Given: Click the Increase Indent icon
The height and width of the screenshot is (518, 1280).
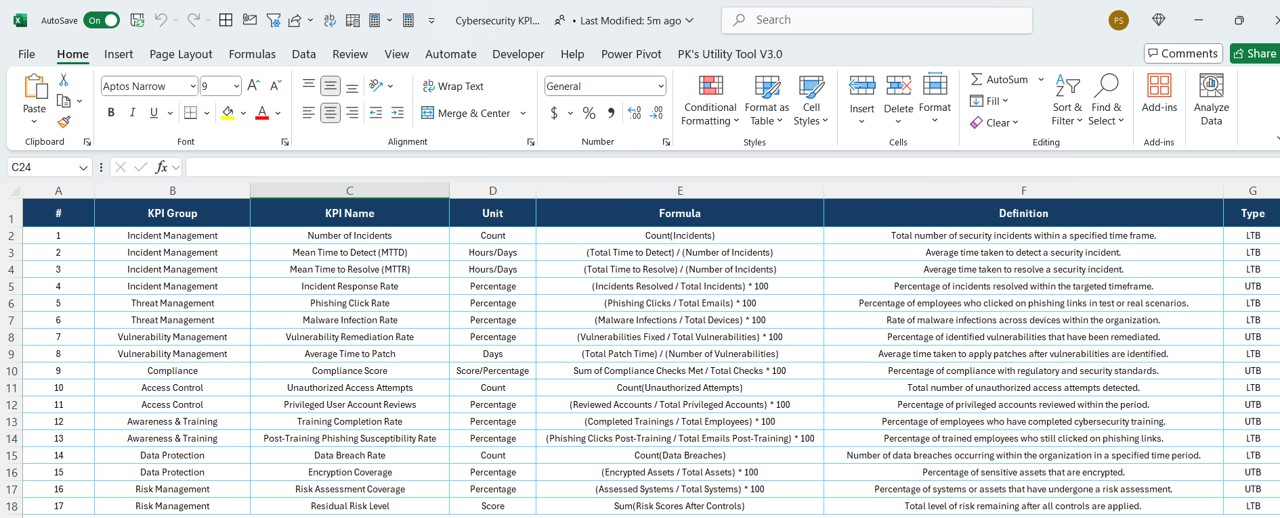Looking at the screenshot, I should pyautogui.click(x=398, y=113).
